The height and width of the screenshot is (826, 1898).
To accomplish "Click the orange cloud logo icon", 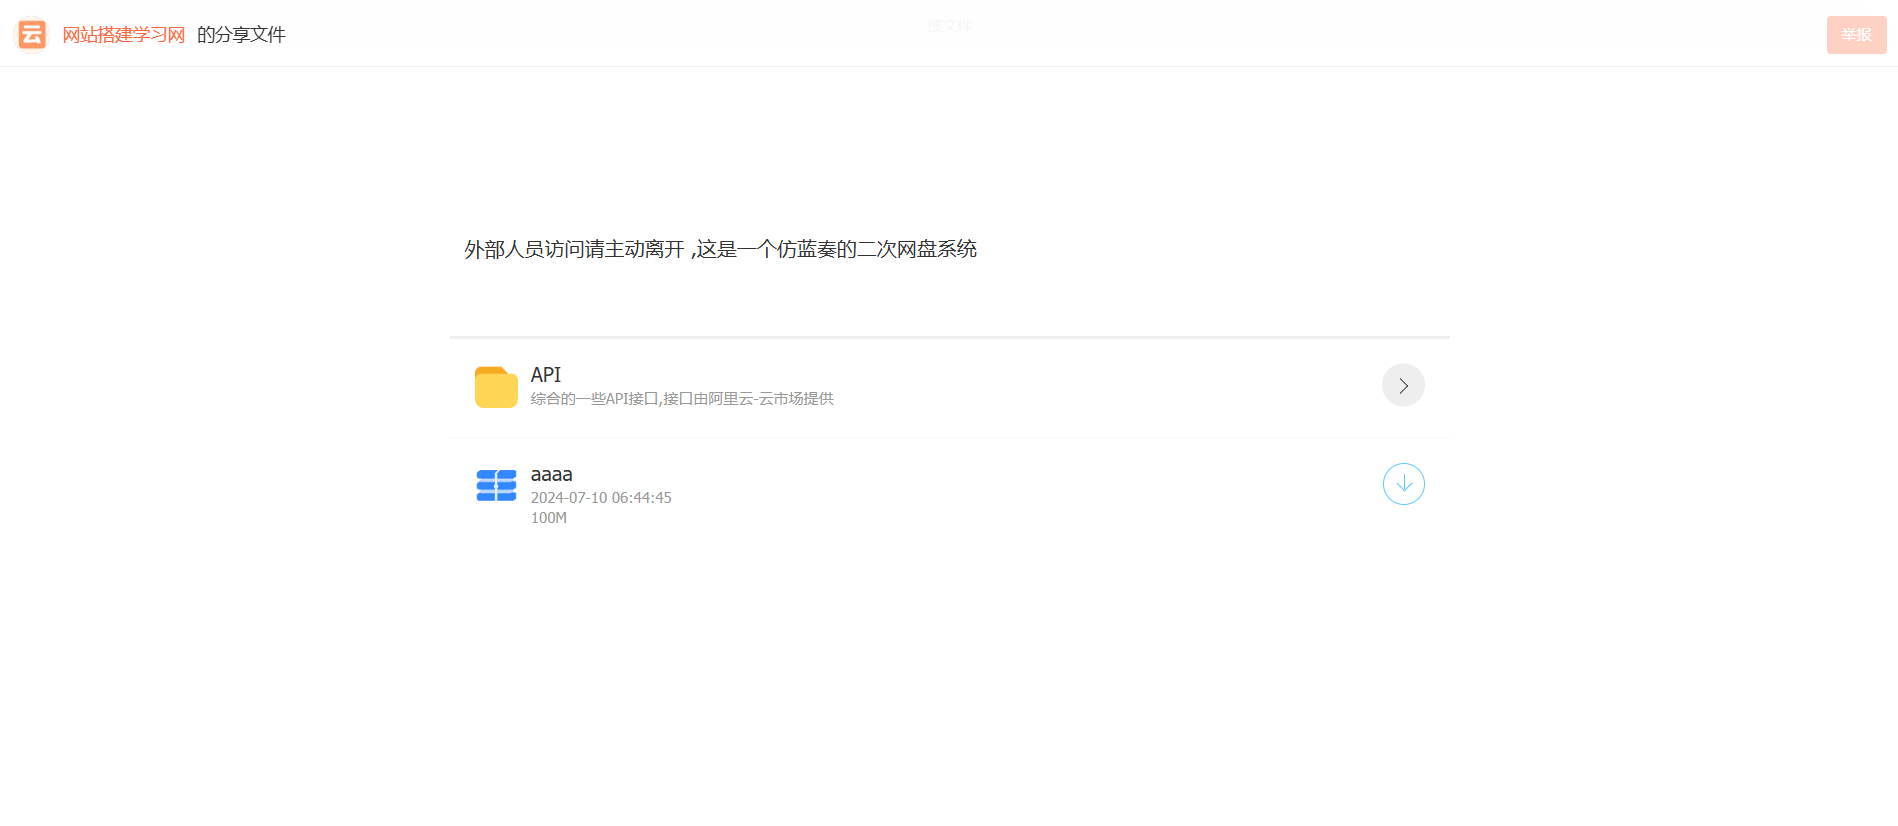I will [32, 34].
